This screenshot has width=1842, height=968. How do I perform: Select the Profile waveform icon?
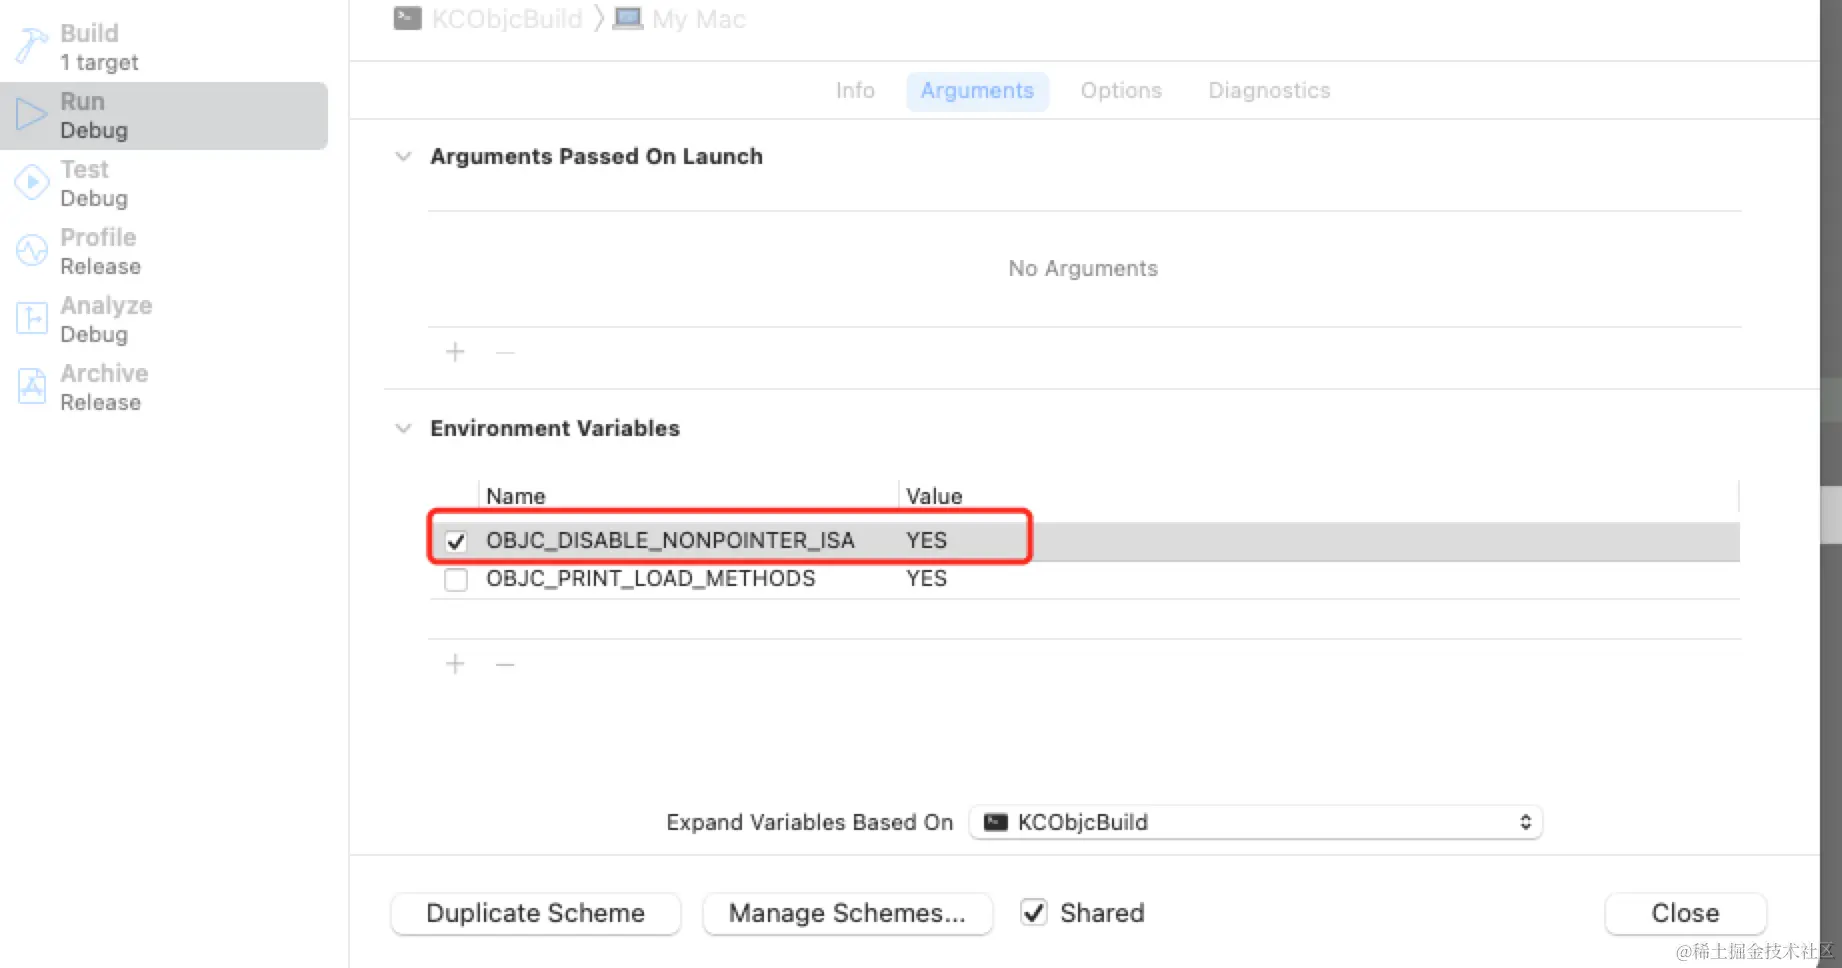tap(31, 251)
